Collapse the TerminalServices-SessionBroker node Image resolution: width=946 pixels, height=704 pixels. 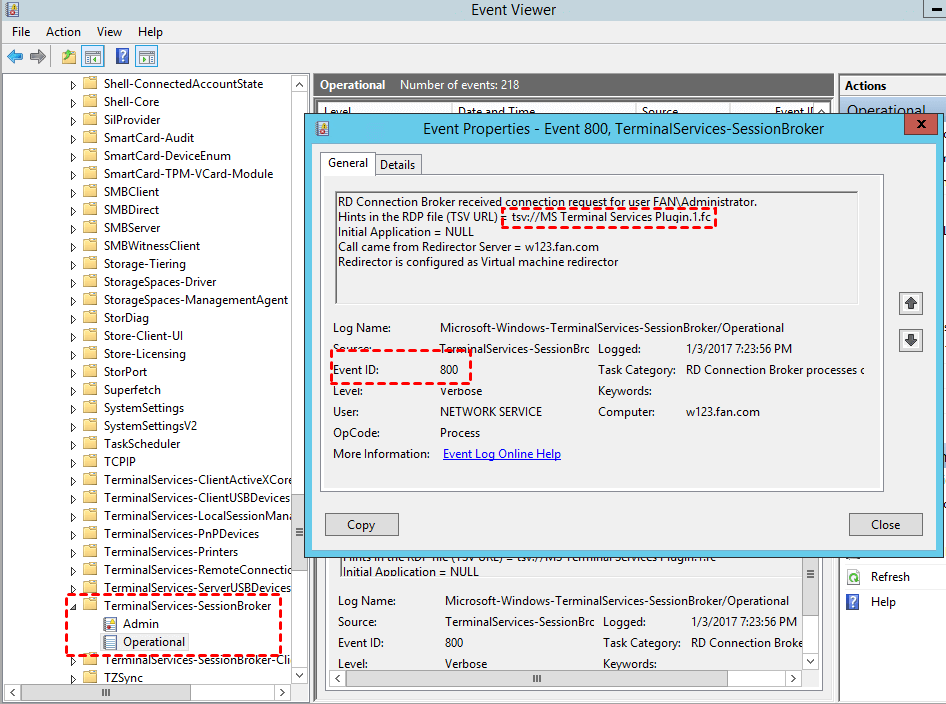[73, 606]
